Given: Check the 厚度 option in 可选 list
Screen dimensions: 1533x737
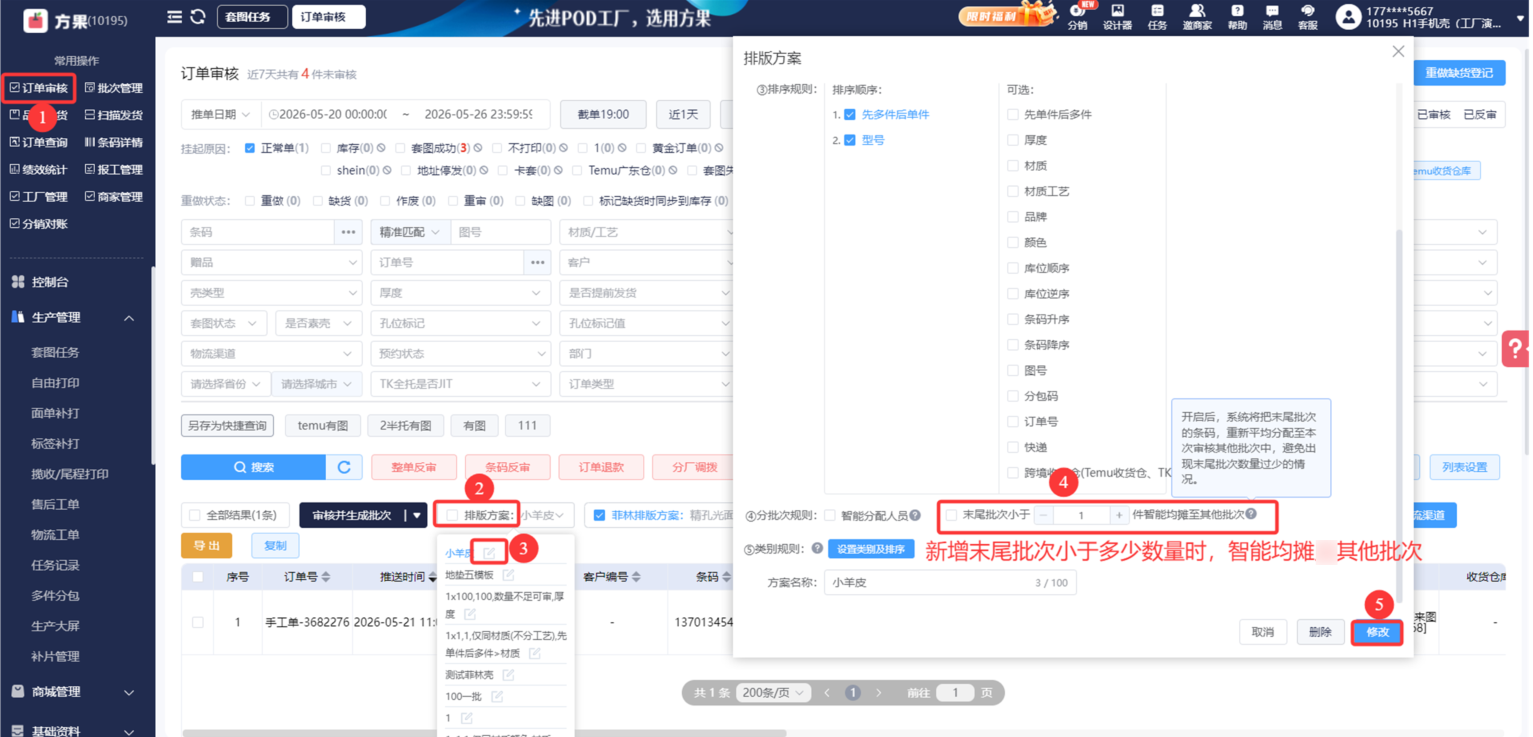Looking at the screenshot, I should pyautogui.click(x=1013, y=140).
